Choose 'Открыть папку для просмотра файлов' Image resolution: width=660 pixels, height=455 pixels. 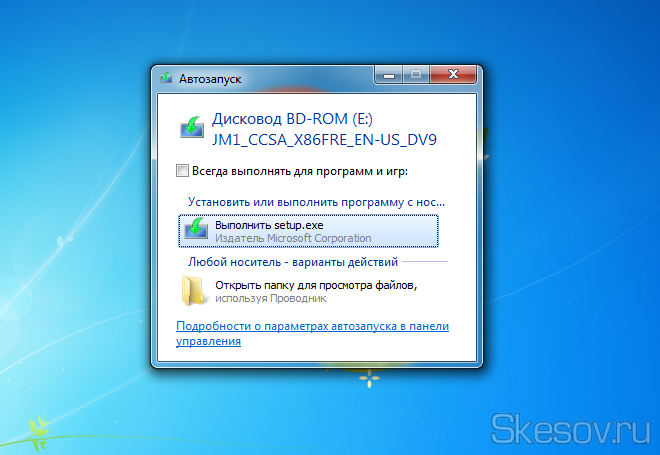[316, 285]
